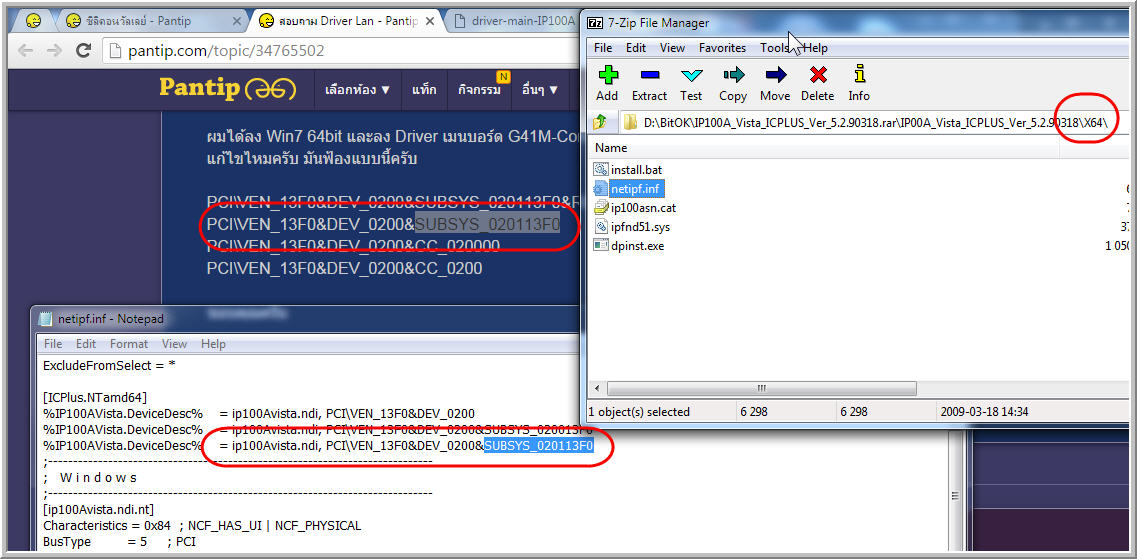Click the BusType = 5 line in Notepad
Viewport: 1137px width, 559px height.
click(x=120, y=541)
